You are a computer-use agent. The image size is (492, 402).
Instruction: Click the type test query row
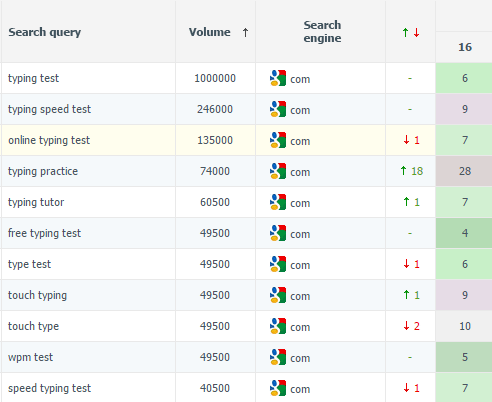246,264
